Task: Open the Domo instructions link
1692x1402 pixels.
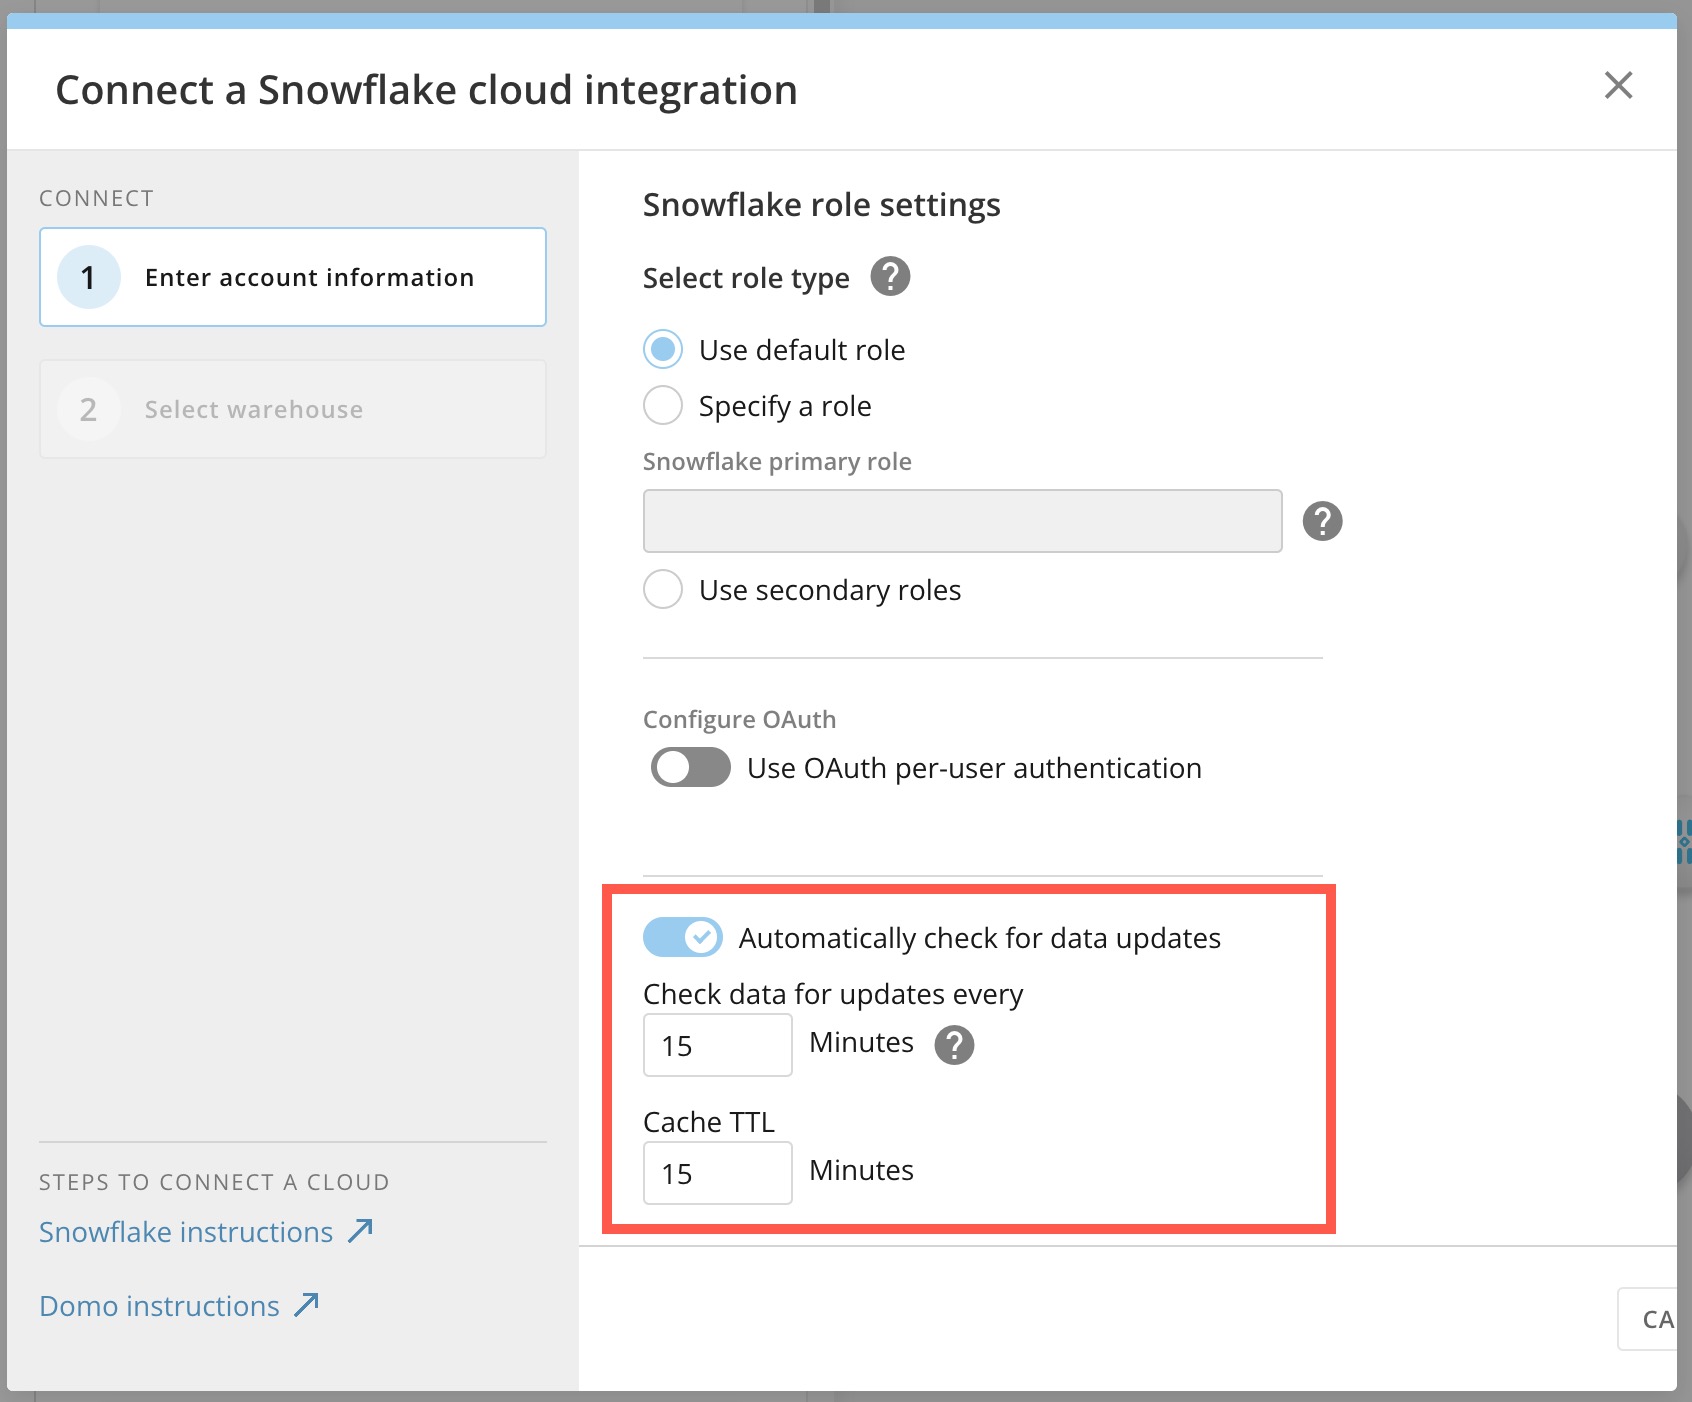Action: [x=160, y=1306]
